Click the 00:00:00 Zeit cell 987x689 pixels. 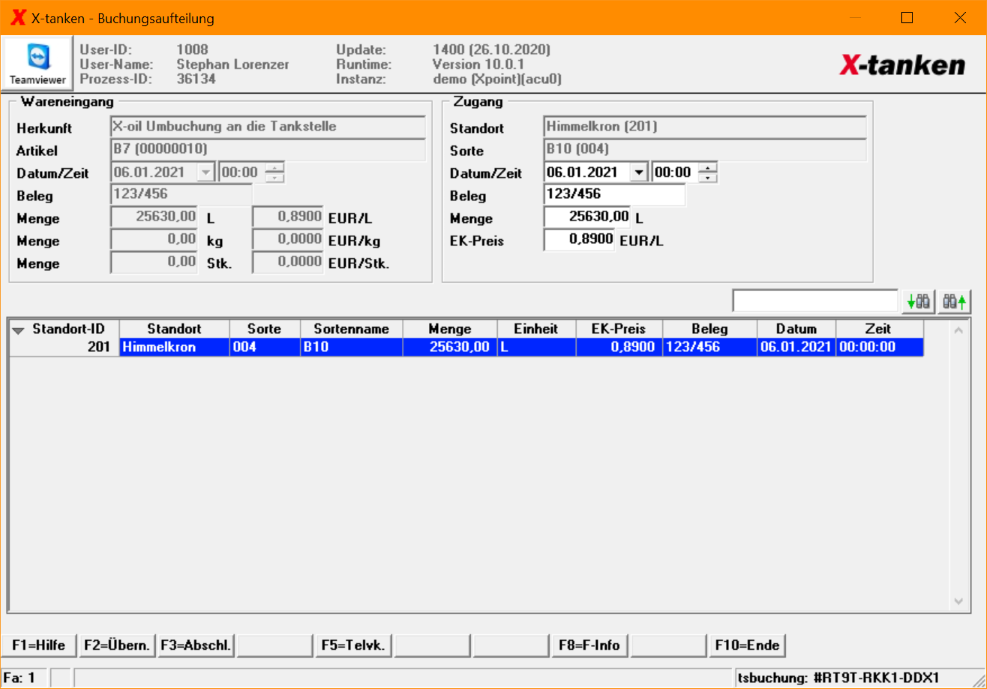pos(879,347)
